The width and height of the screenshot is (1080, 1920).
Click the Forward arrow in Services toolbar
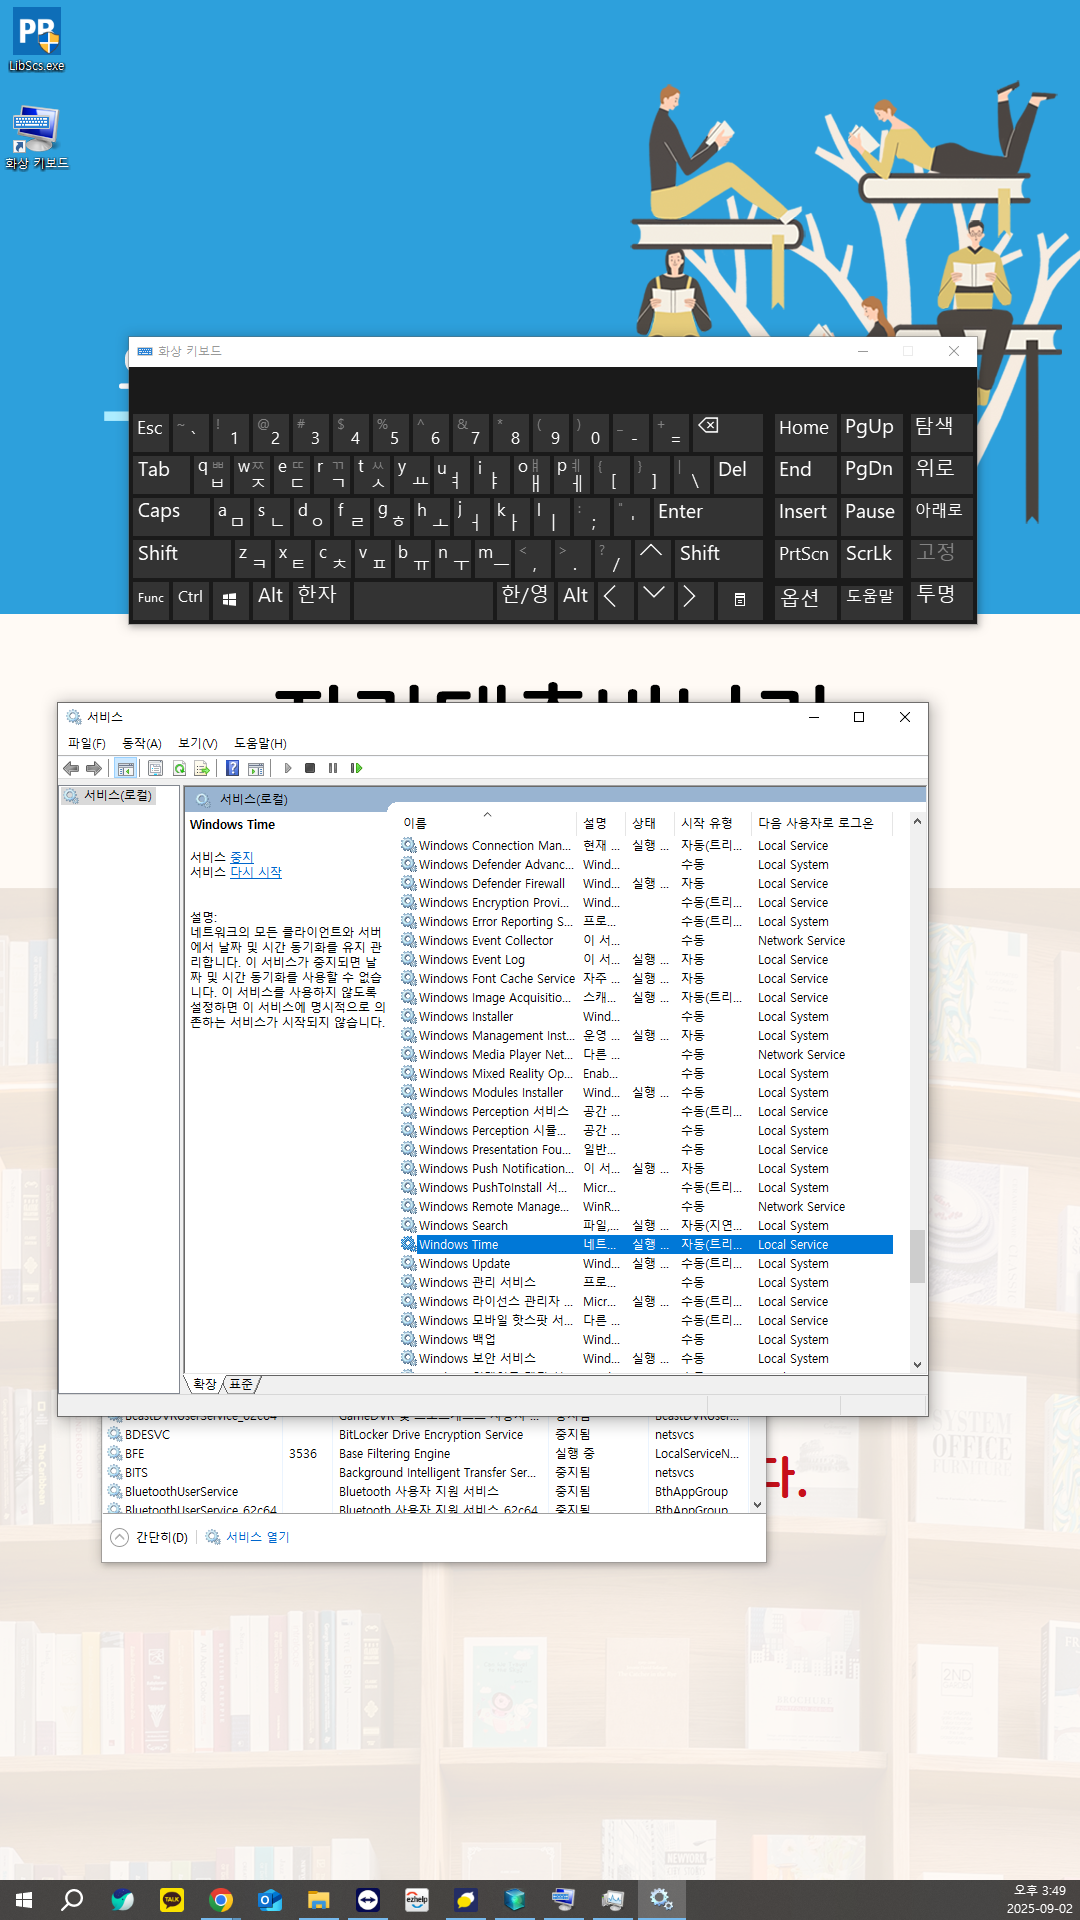tap(94, 768)
